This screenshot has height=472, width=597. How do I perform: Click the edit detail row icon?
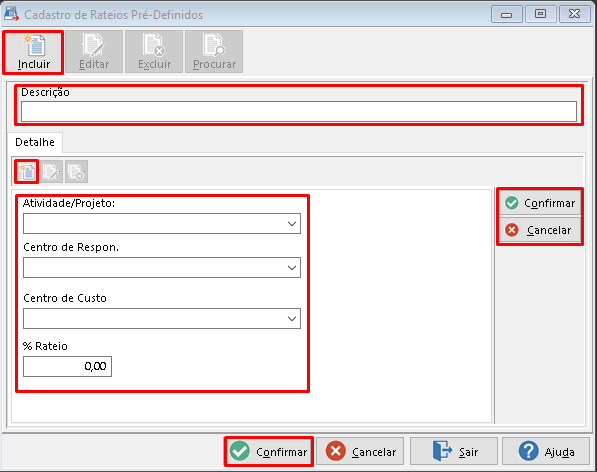[x=51, y=172]
